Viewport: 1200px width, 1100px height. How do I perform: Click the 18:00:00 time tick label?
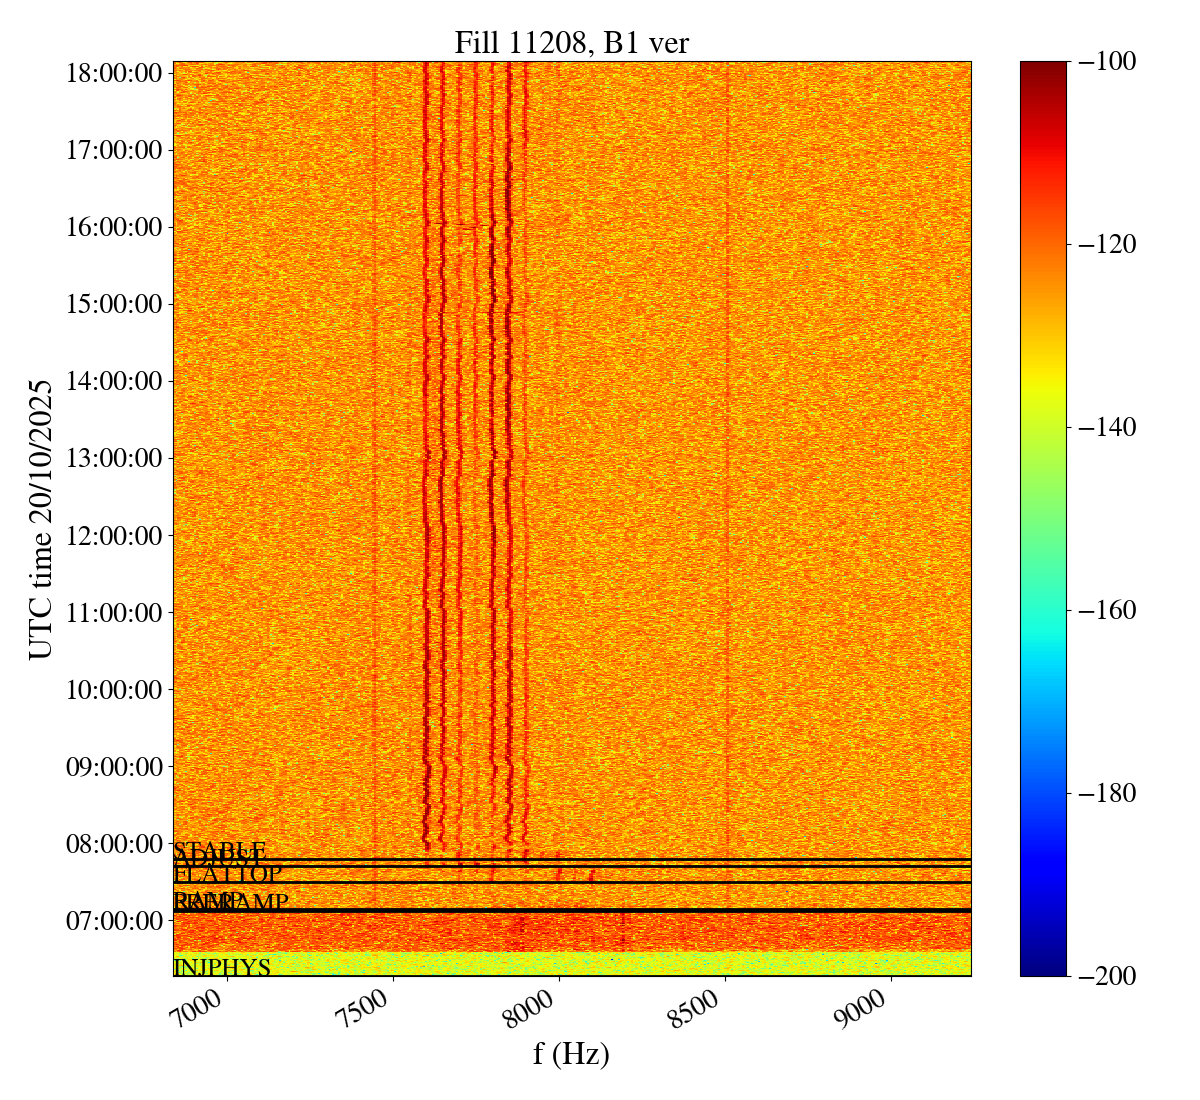[114, 73]
